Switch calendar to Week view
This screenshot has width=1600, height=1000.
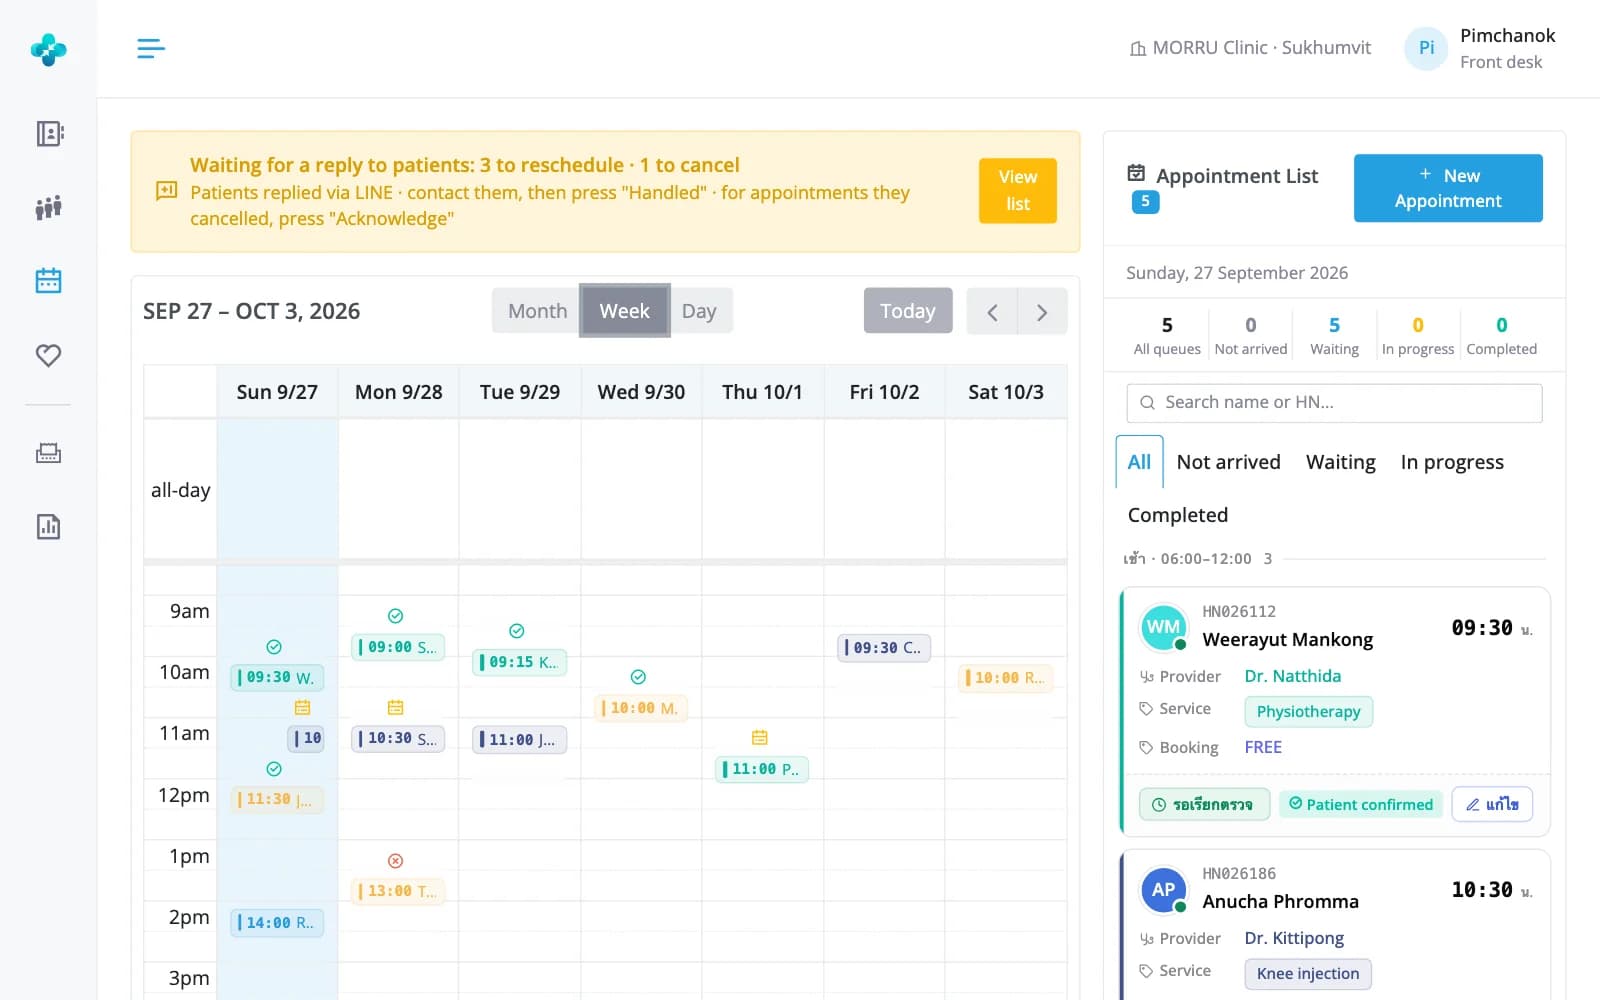pos(624,311)
